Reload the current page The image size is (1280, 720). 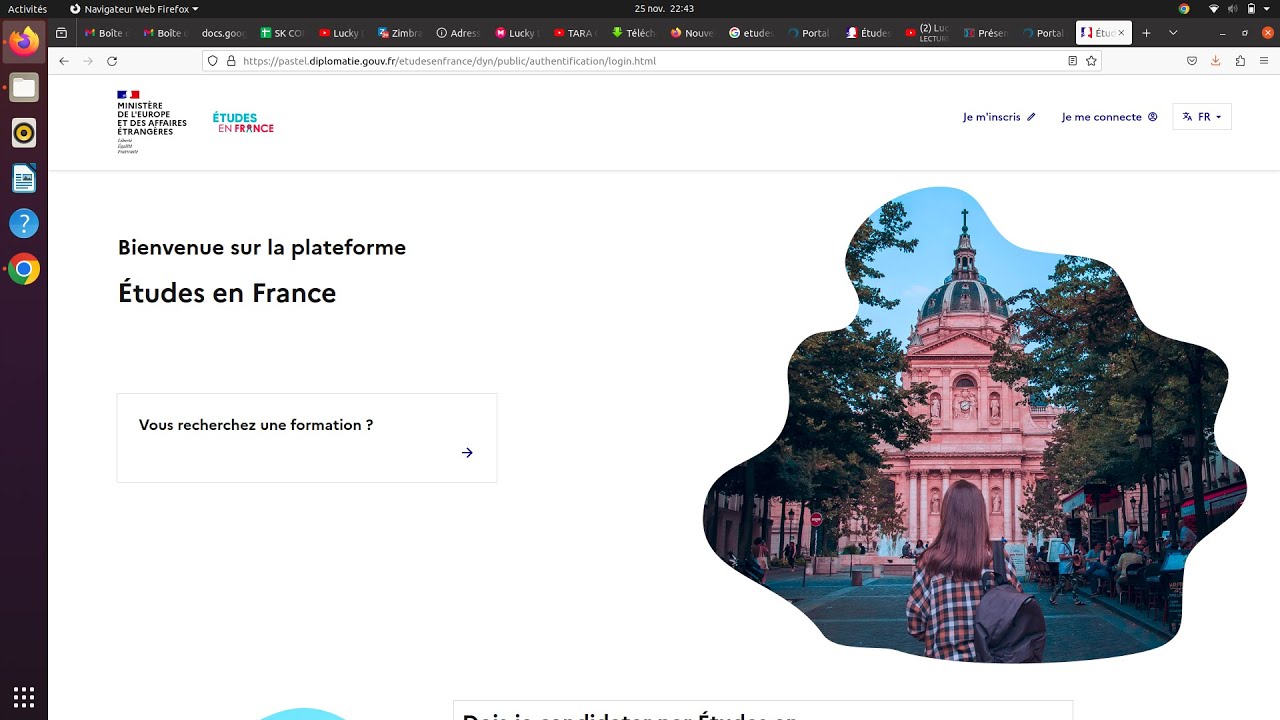112,61
